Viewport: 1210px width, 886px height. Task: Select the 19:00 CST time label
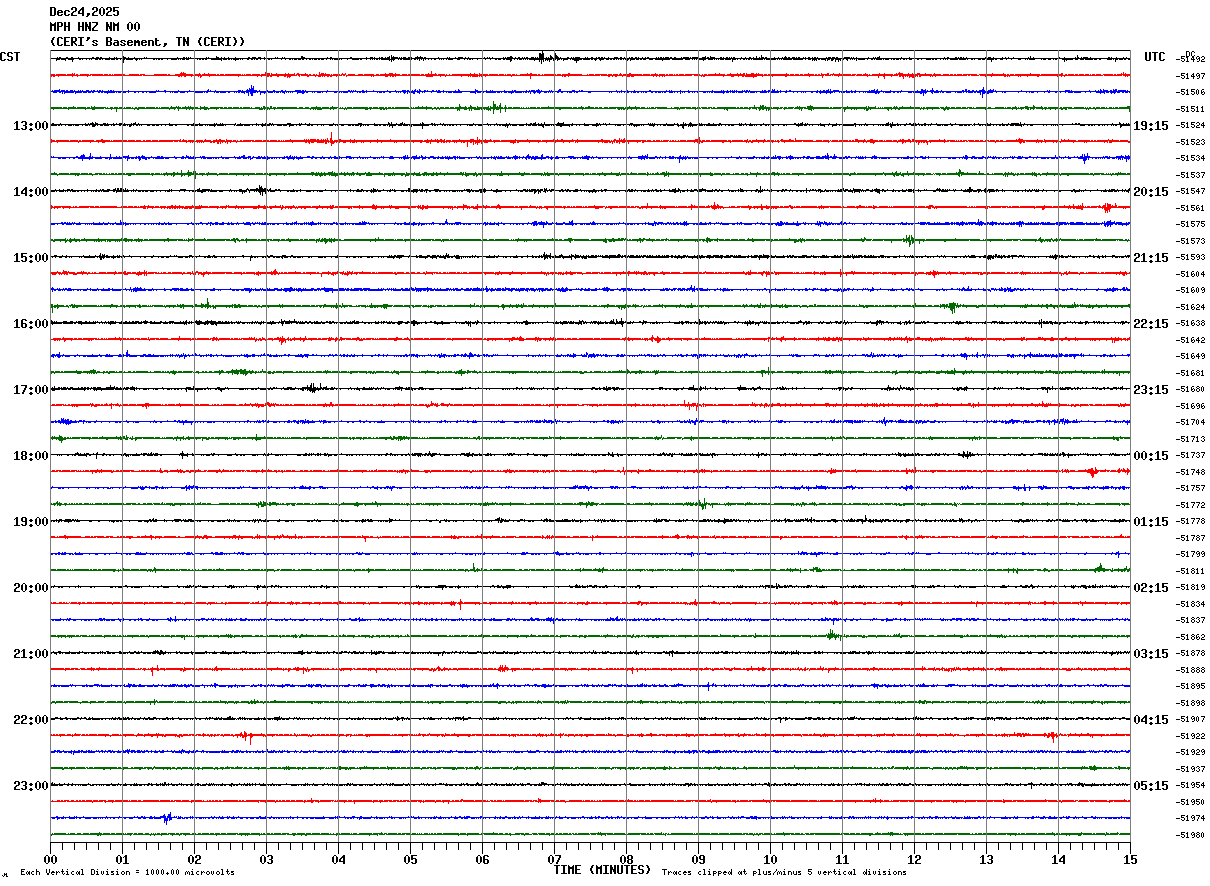[x=31, y=522]
